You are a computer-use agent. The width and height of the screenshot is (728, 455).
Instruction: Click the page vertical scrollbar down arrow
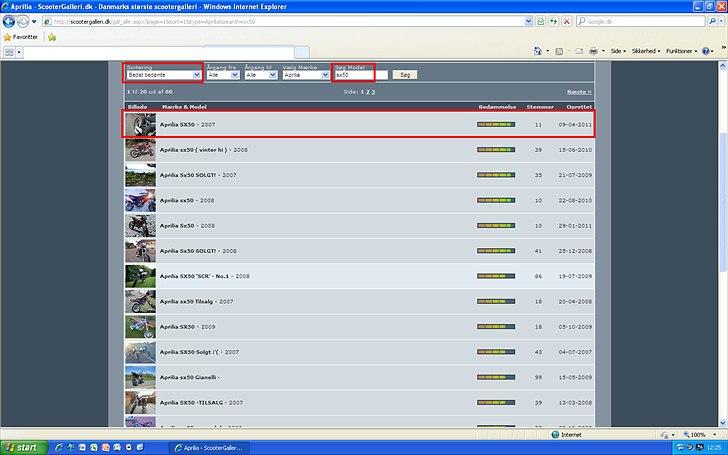722,422
